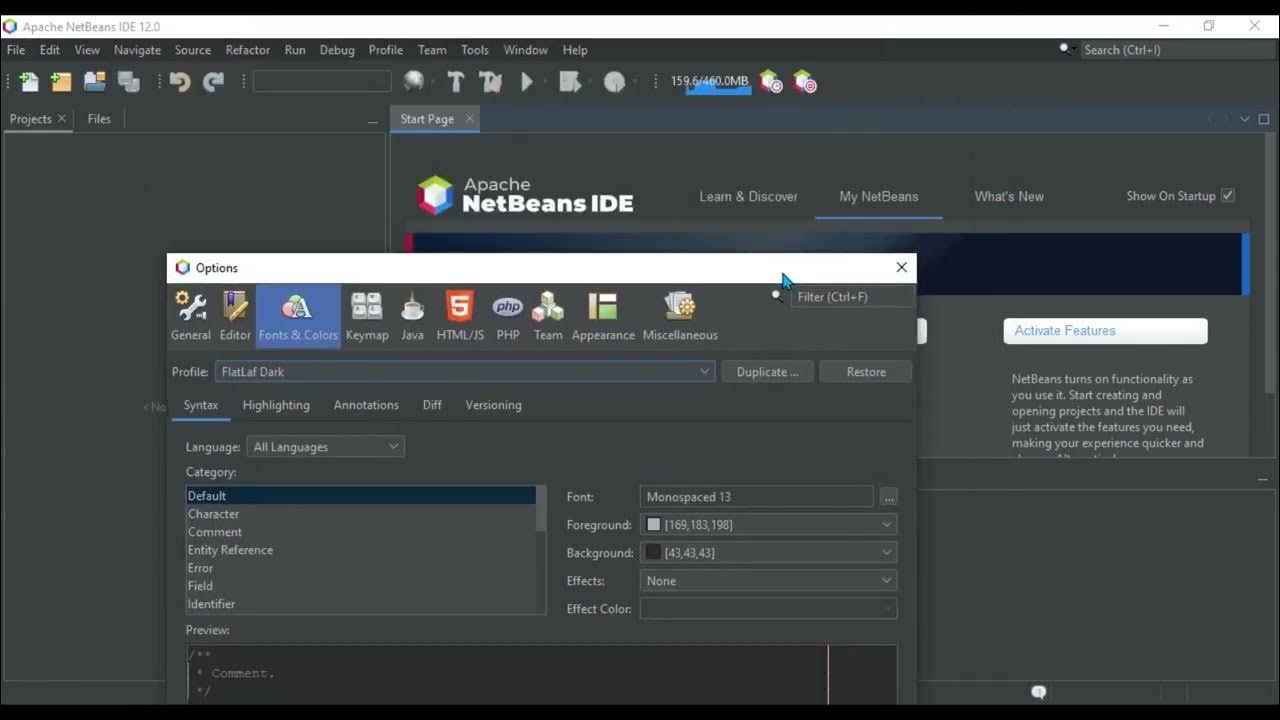Click the Build Project hammer icon
Screen dimensions: 1280x720
456,82
